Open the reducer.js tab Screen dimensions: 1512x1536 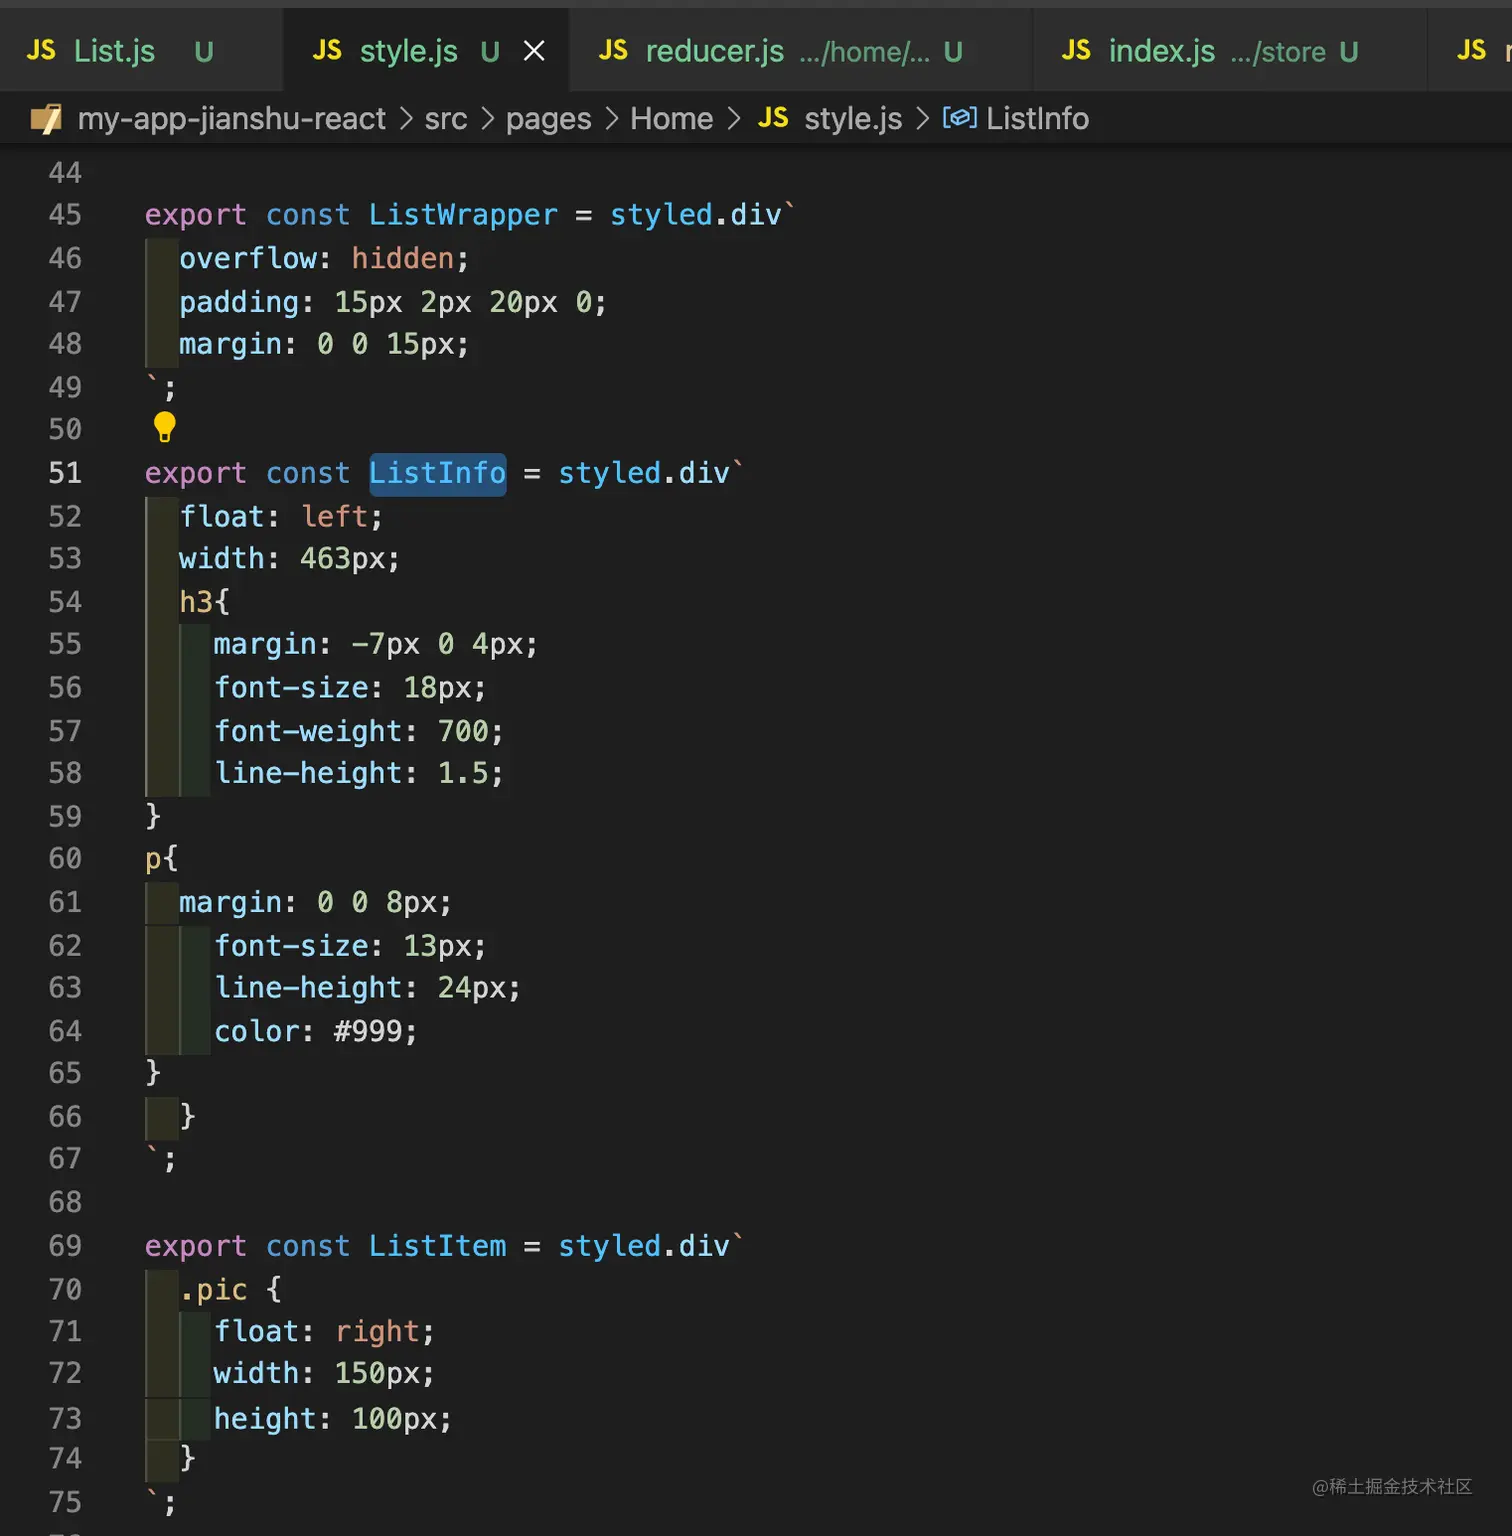click(x=800, y=50)
